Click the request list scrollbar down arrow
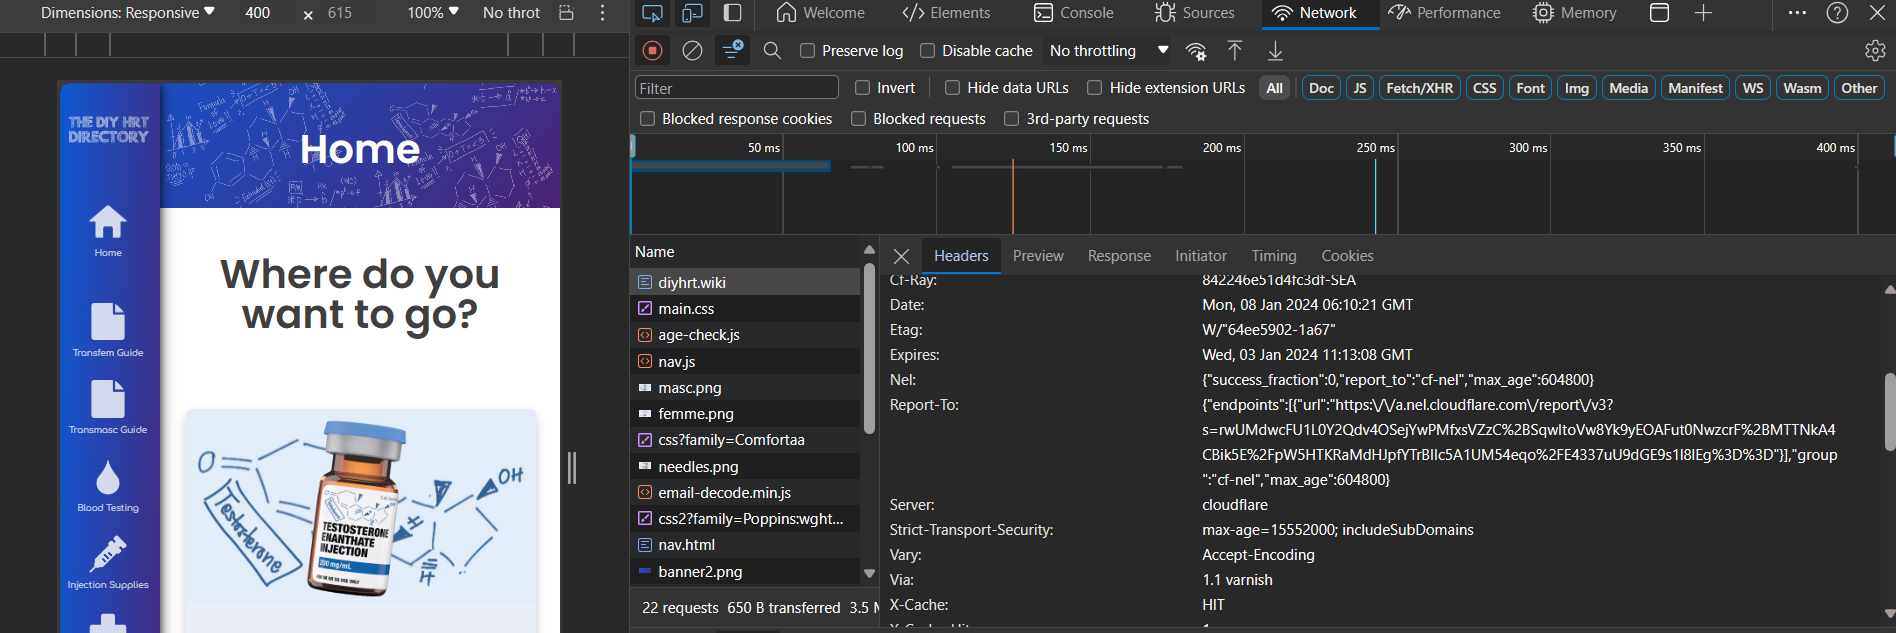This screenshot has width=1896, height=633. coord(868,574)
